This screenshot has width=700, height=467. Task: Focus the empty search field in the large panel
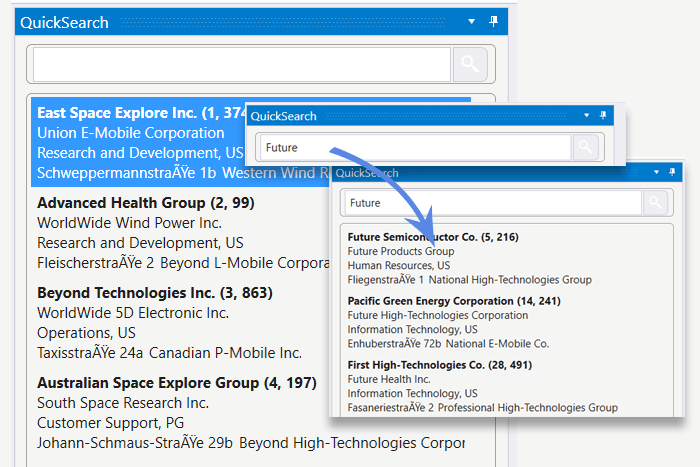pyautogui.click(x=242, y=65)
